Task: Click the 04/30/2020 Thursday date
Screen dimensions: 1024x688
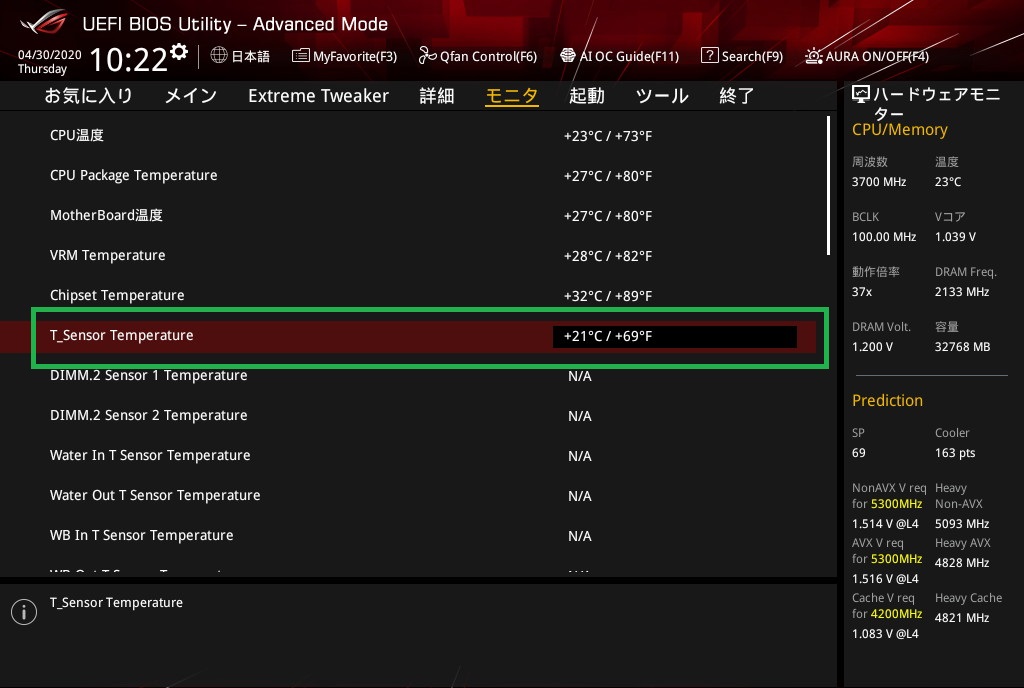Action: click(x=49, y=62)
